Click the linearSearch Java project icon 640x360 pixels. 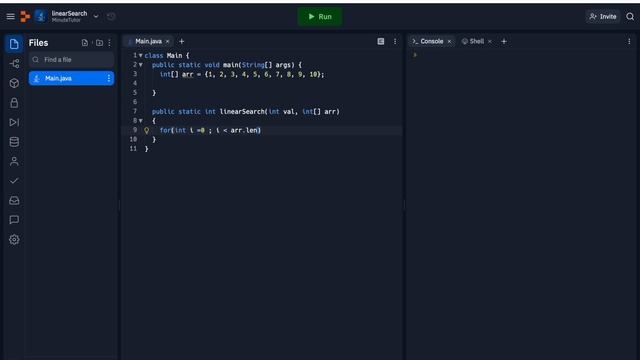(40, 16)
